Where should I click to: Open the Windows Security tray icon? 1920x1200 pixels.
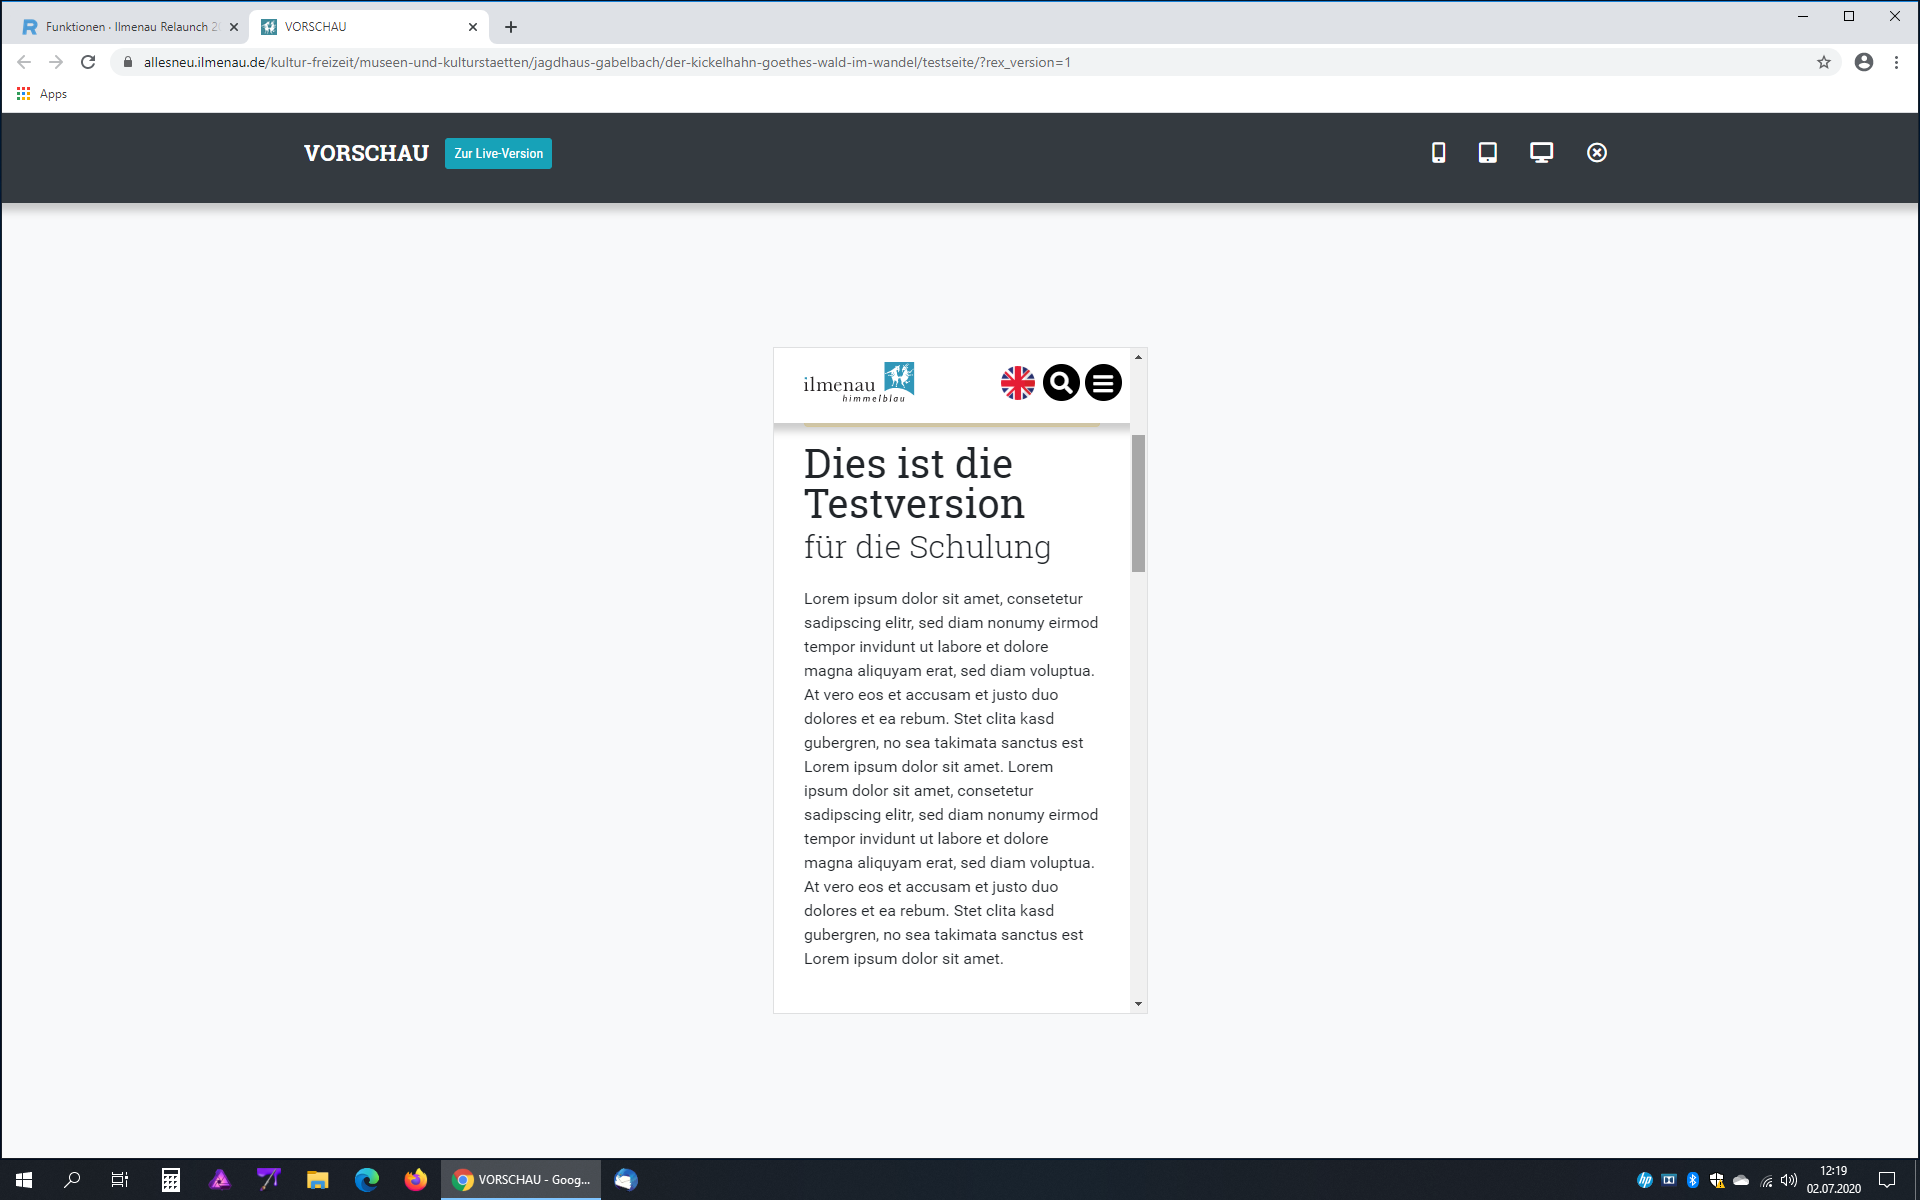1717,1180
